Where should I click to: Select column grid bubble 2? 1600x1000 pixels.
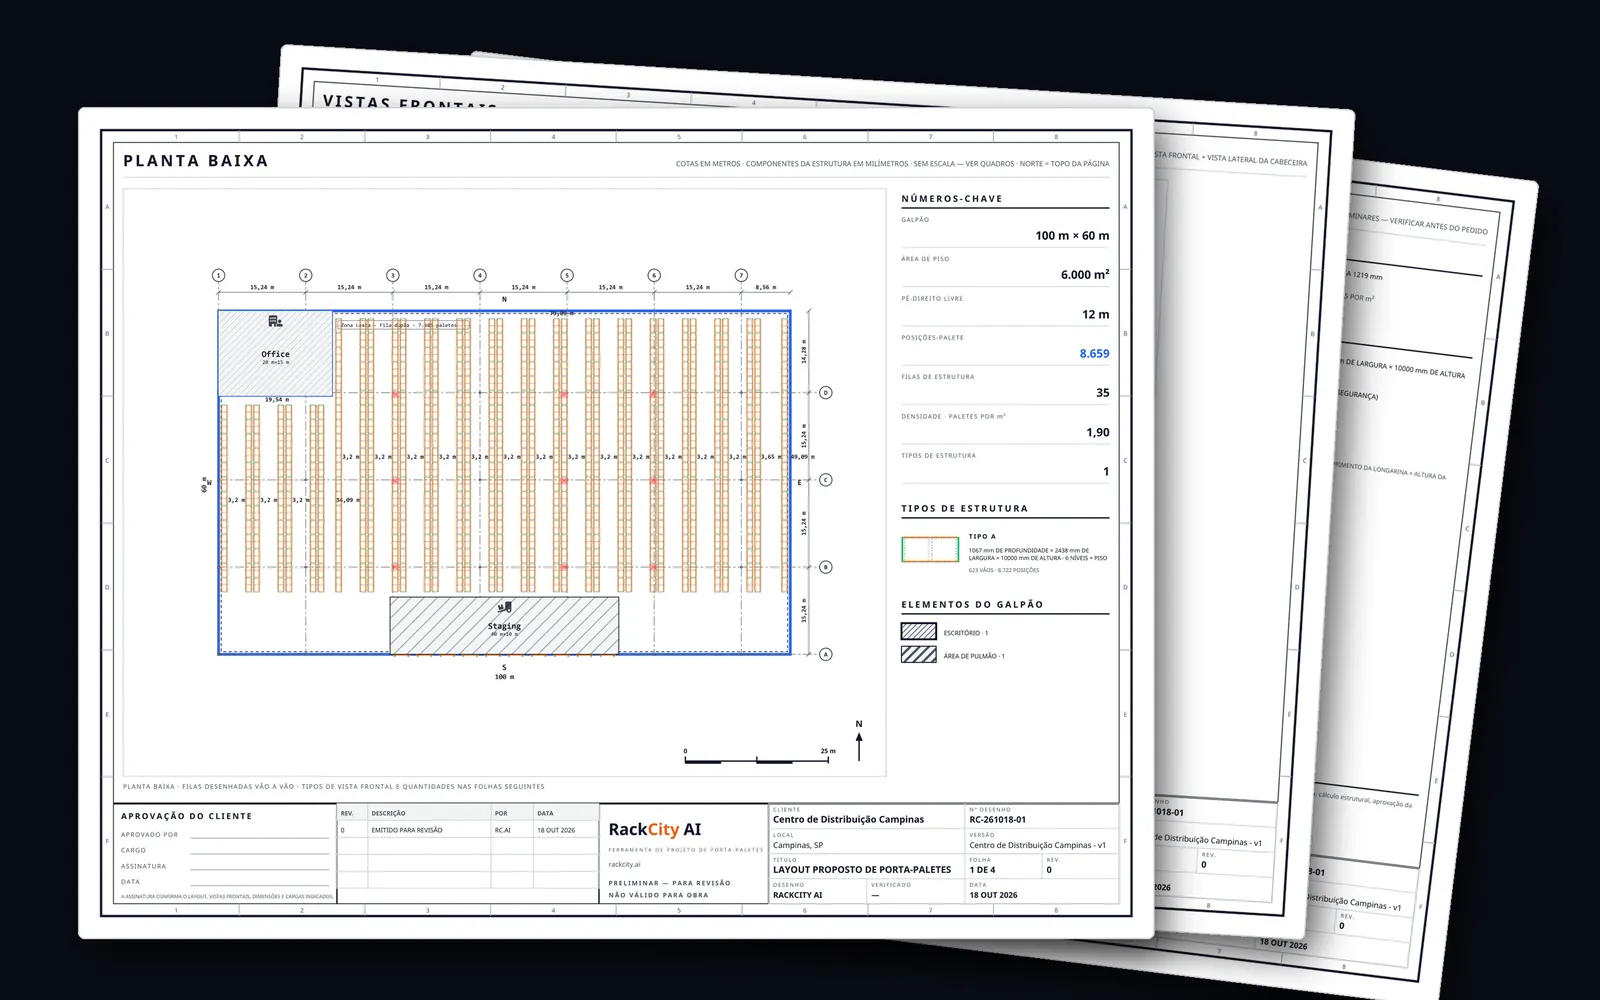tap(306, 275)
